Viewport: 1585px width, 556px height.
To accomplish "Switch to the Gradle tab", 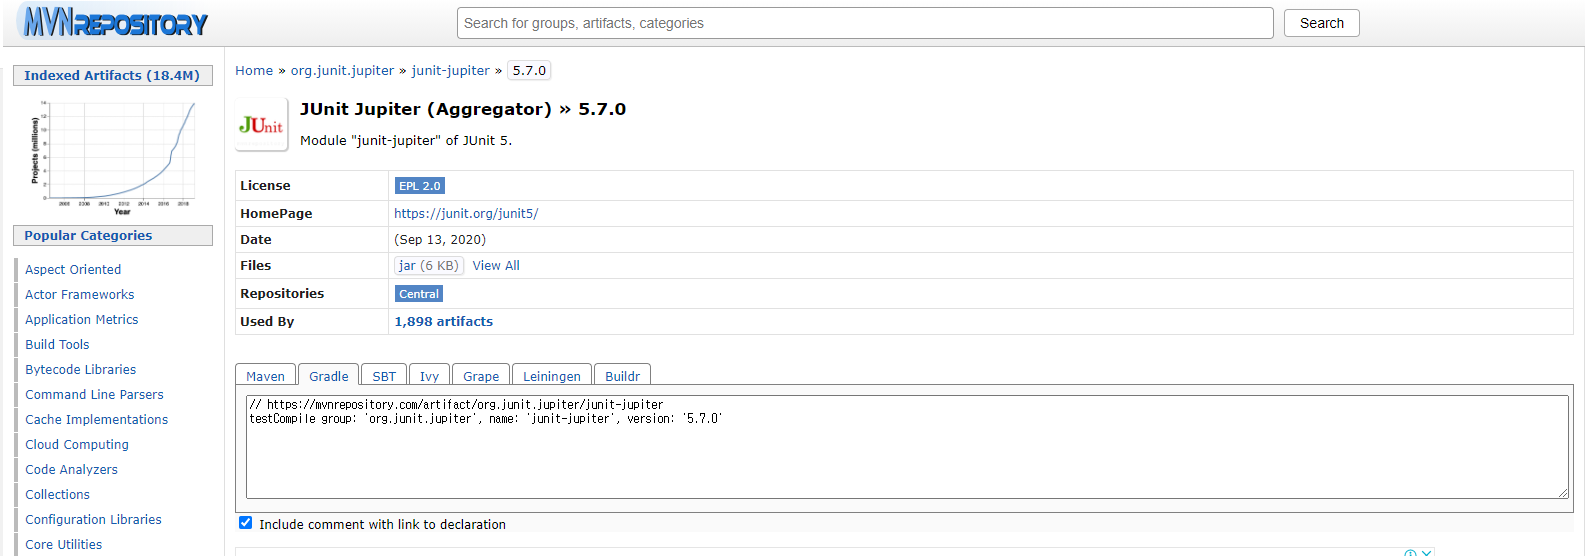I will click(328, 375).
